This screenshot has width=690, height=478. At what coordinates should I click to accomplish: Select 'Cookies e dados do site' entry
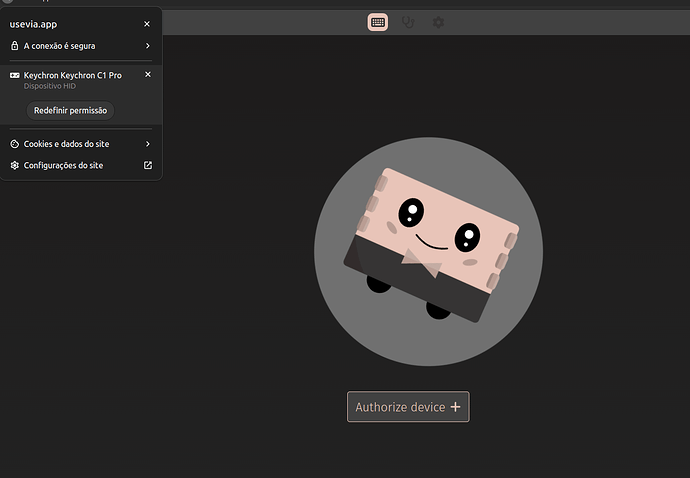pyautogui.click(x=66, y=144)
